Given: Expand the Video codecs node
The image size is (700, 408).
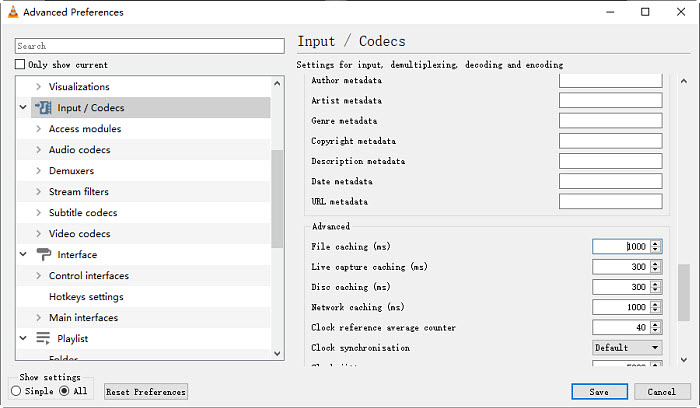Looking at the screenshot, I should 38,234.
